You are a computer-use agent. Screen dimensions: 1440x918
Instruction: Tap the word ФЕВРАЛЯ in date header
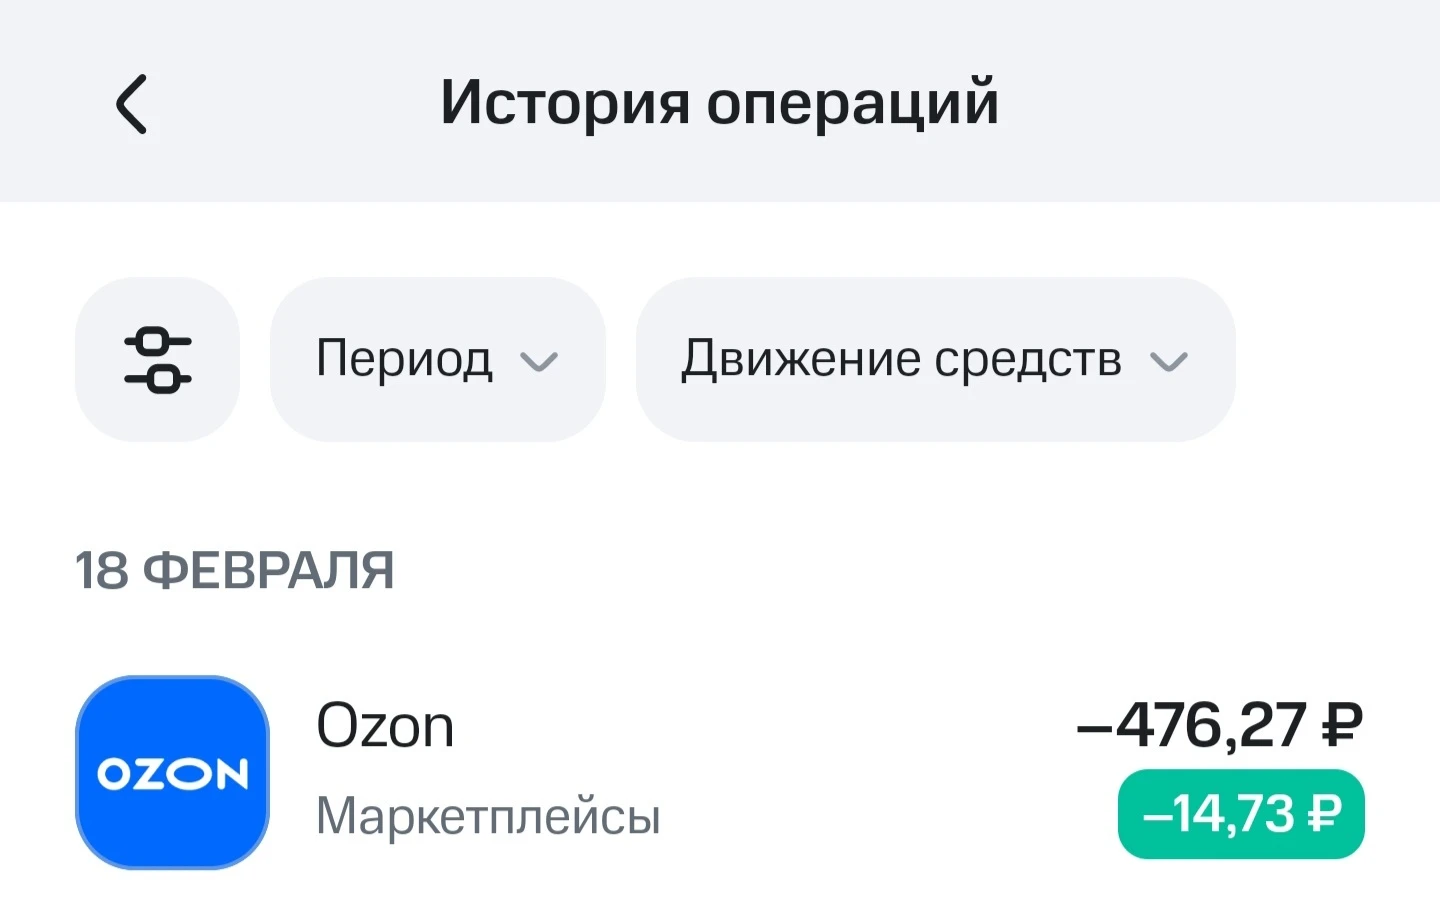268,571
